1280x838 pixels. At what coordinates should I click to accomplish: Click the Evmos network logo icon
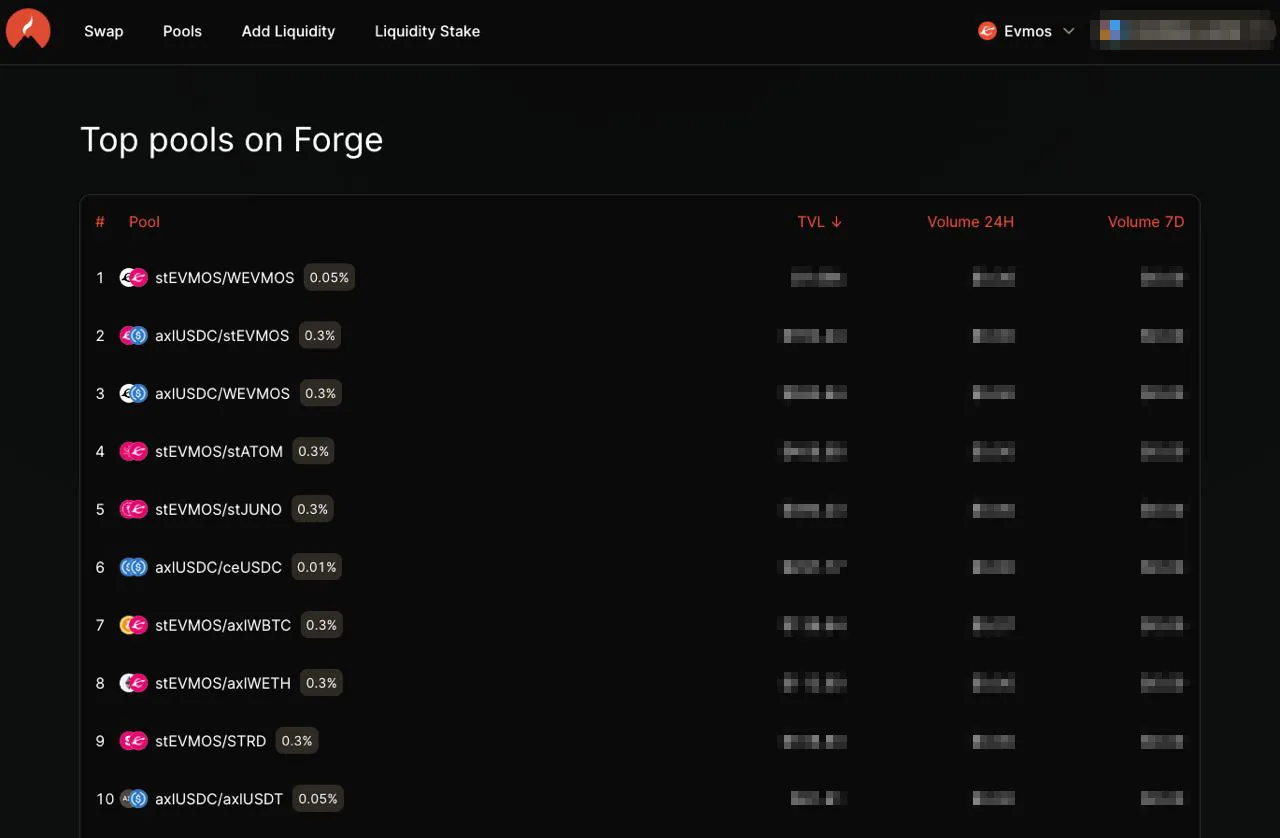(987, 31)
